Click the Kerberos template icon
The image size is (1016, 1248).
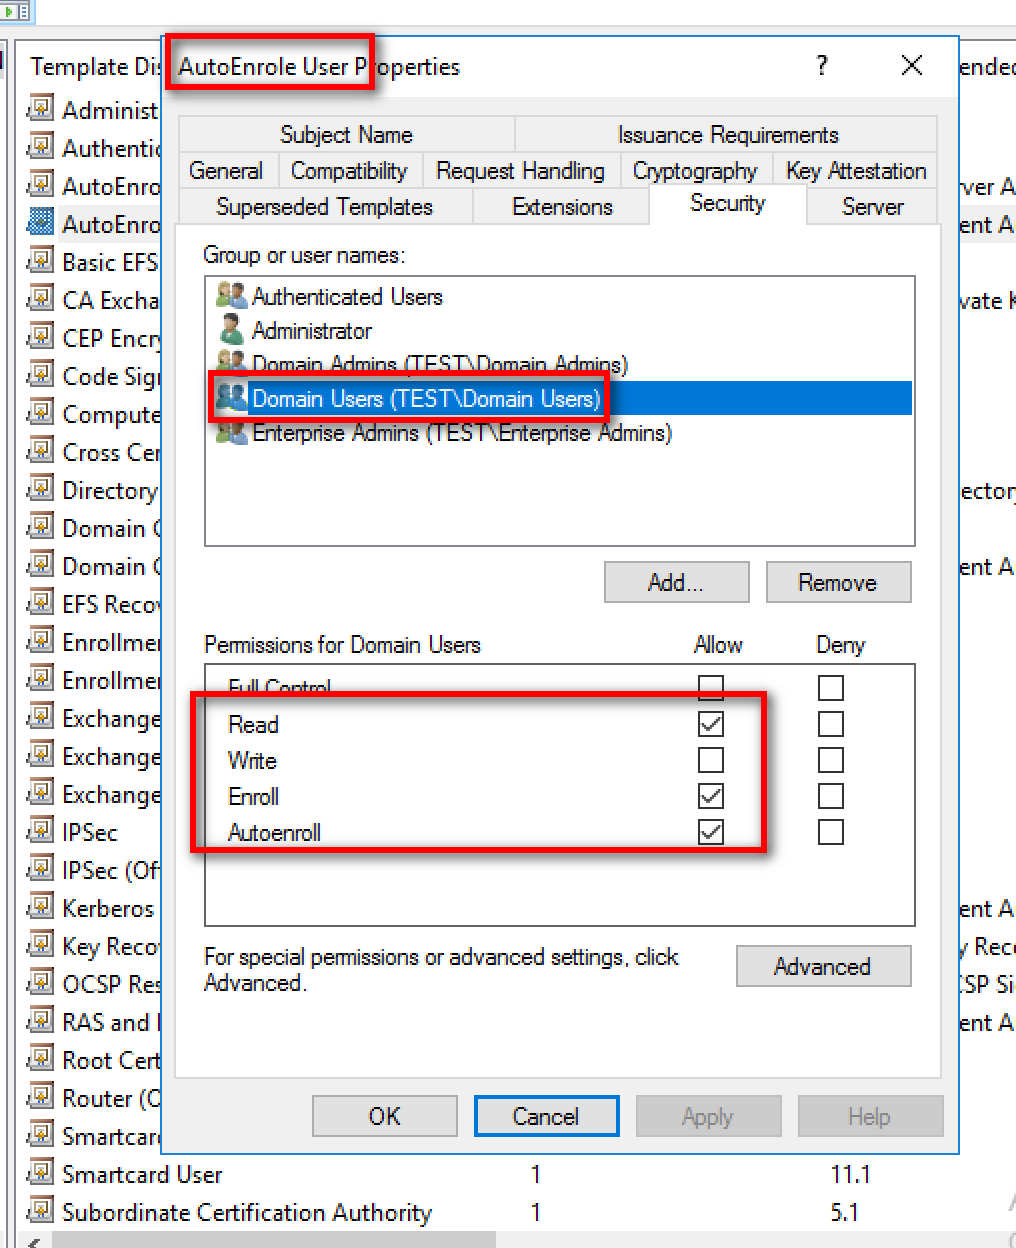pos(40,907)
